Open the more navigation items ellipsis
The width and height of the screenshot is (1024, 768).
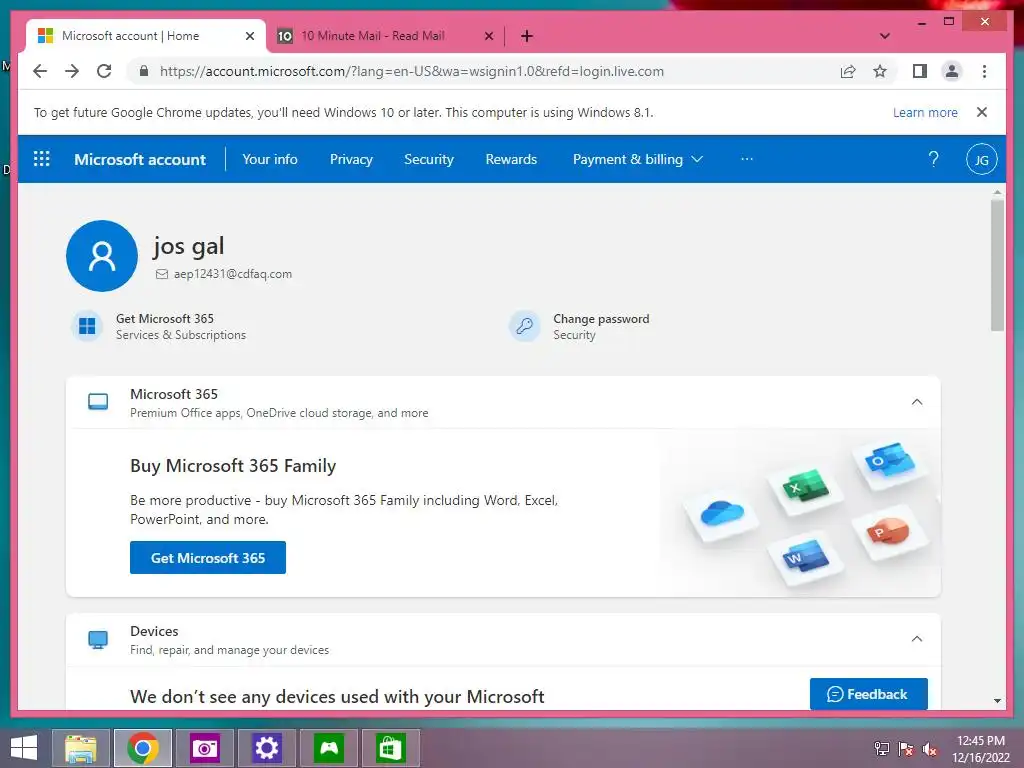[747, 159]
